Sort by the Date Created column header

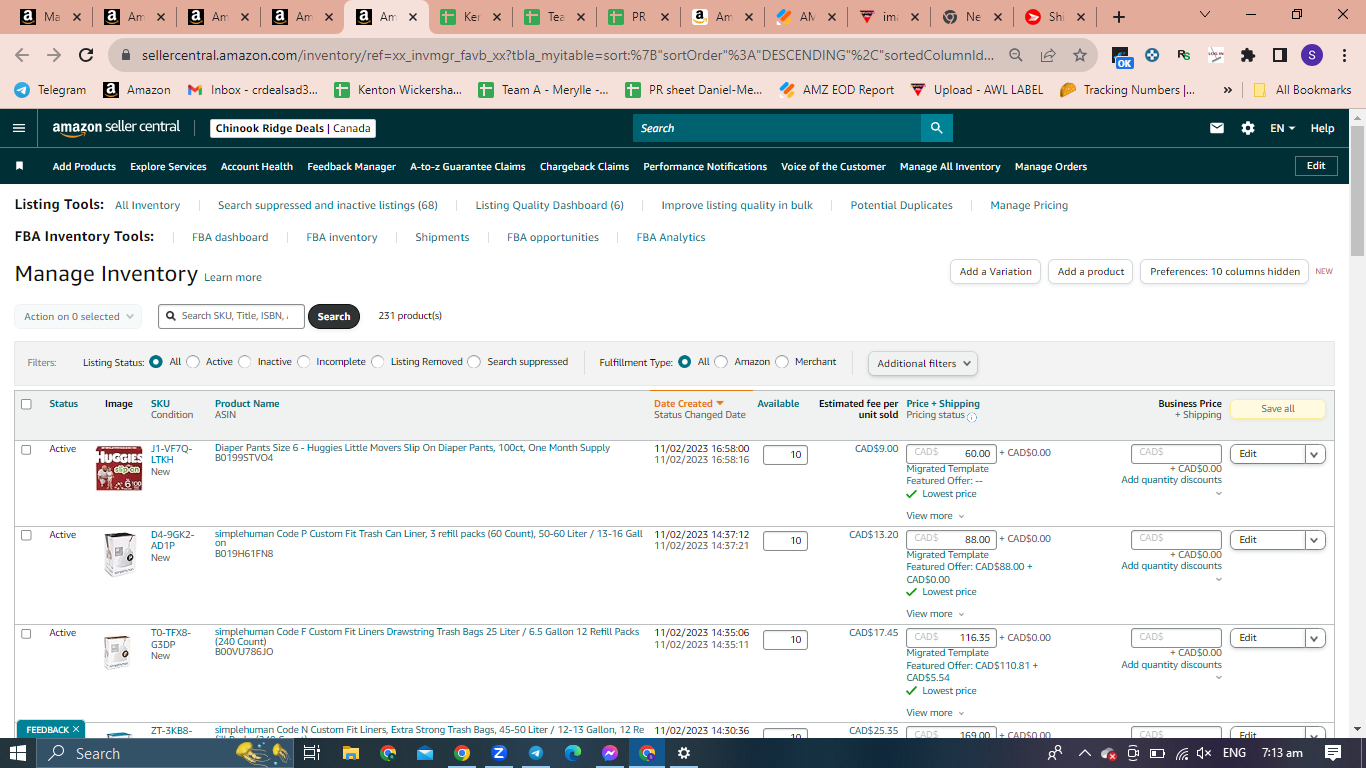(x=688, y=404)
